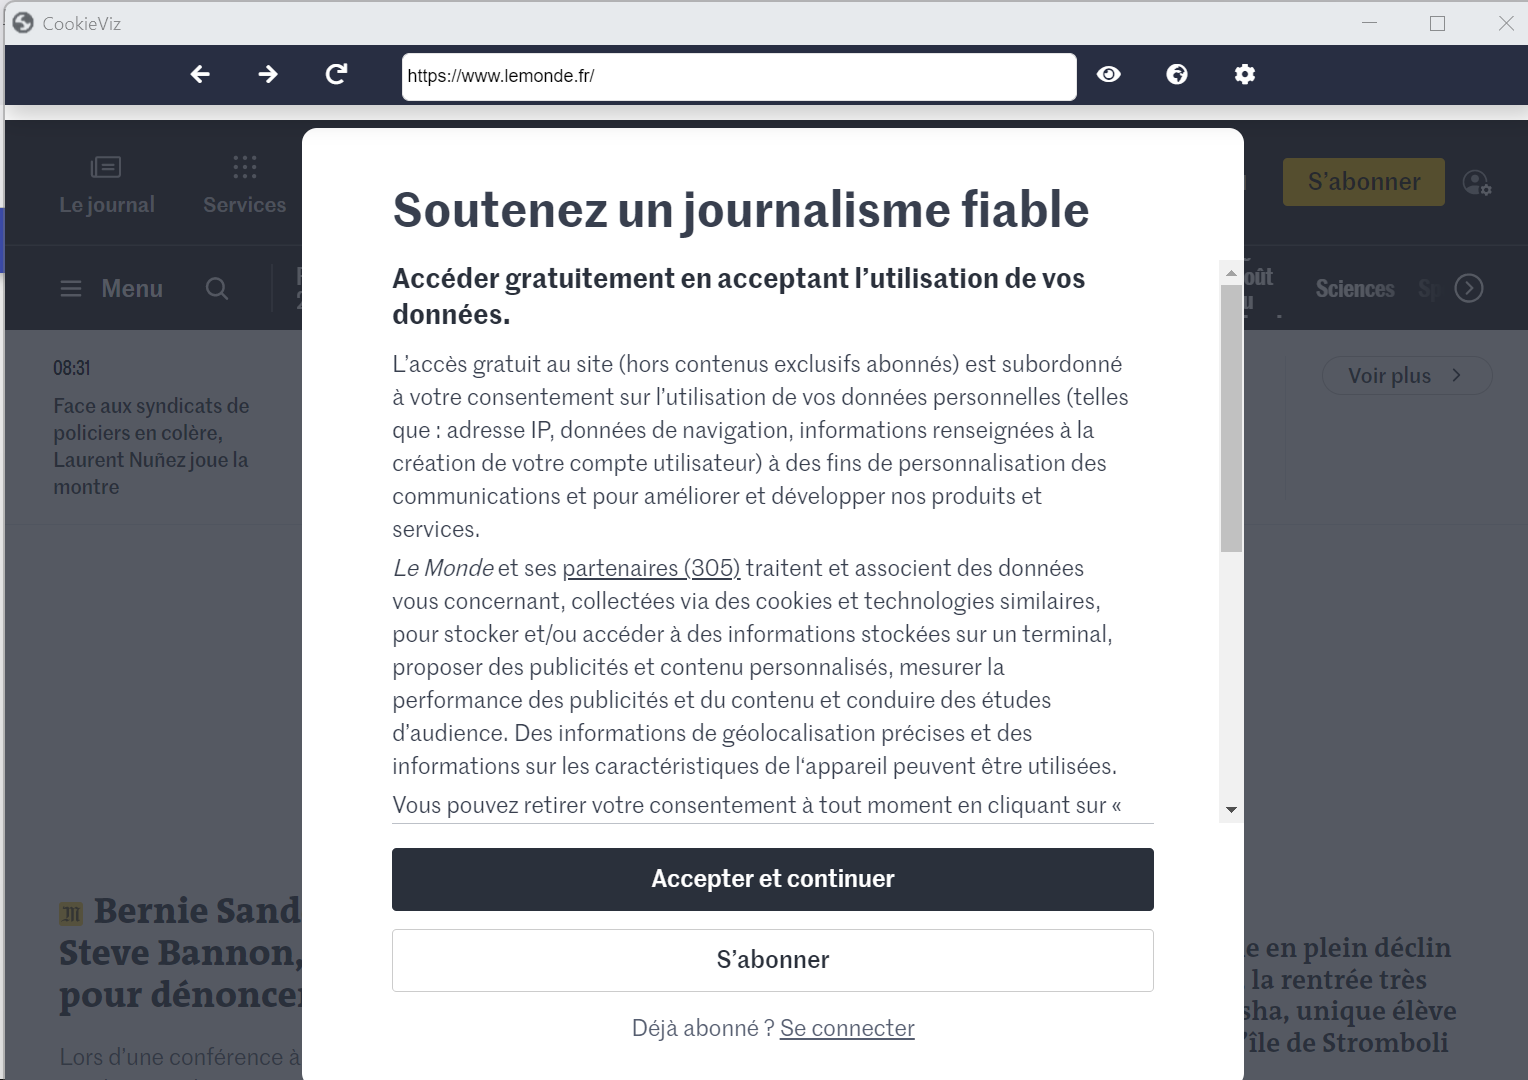Select the Sciences section tab
1528x1080 pixels.
pyautogui.click(x=1355, y=289)
